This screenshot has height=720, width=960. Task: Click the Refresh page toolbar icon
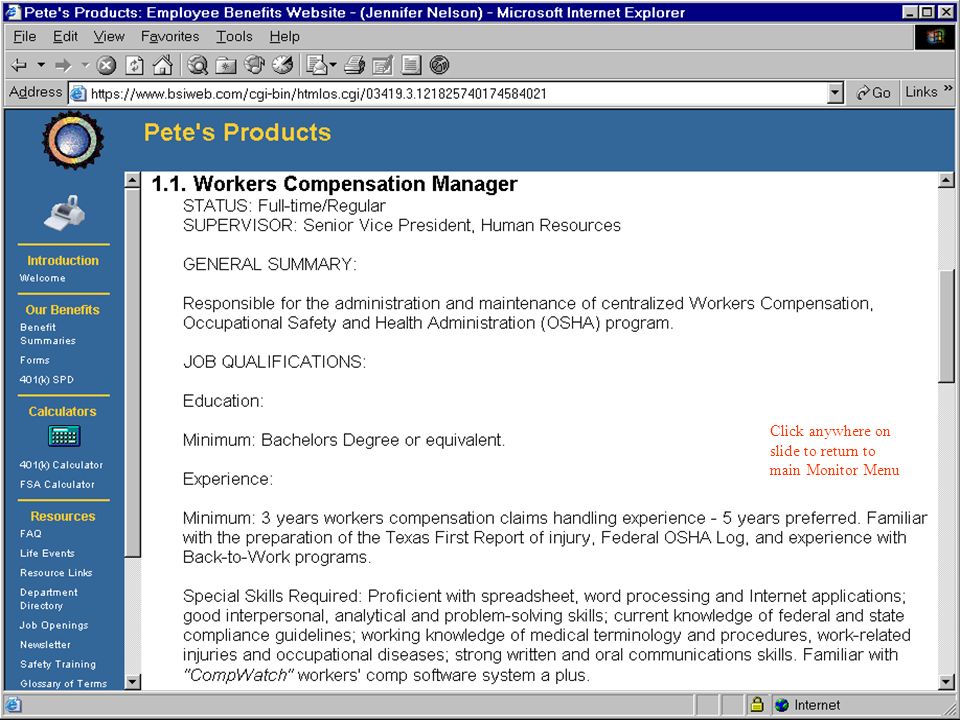coord(135,65)
